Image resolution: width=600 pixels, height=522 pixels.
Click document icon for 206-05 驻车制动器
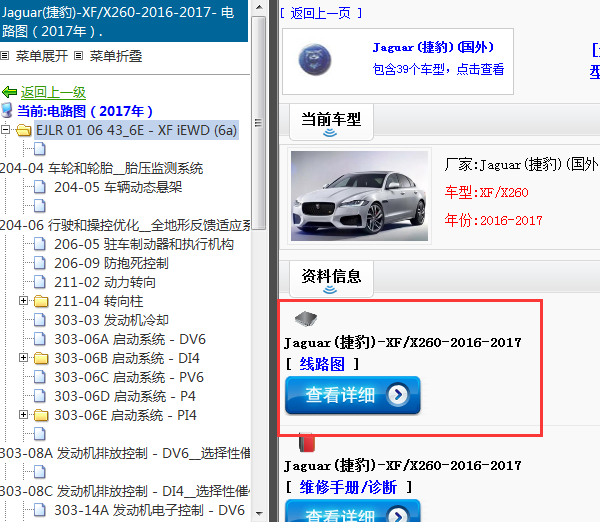40,244
